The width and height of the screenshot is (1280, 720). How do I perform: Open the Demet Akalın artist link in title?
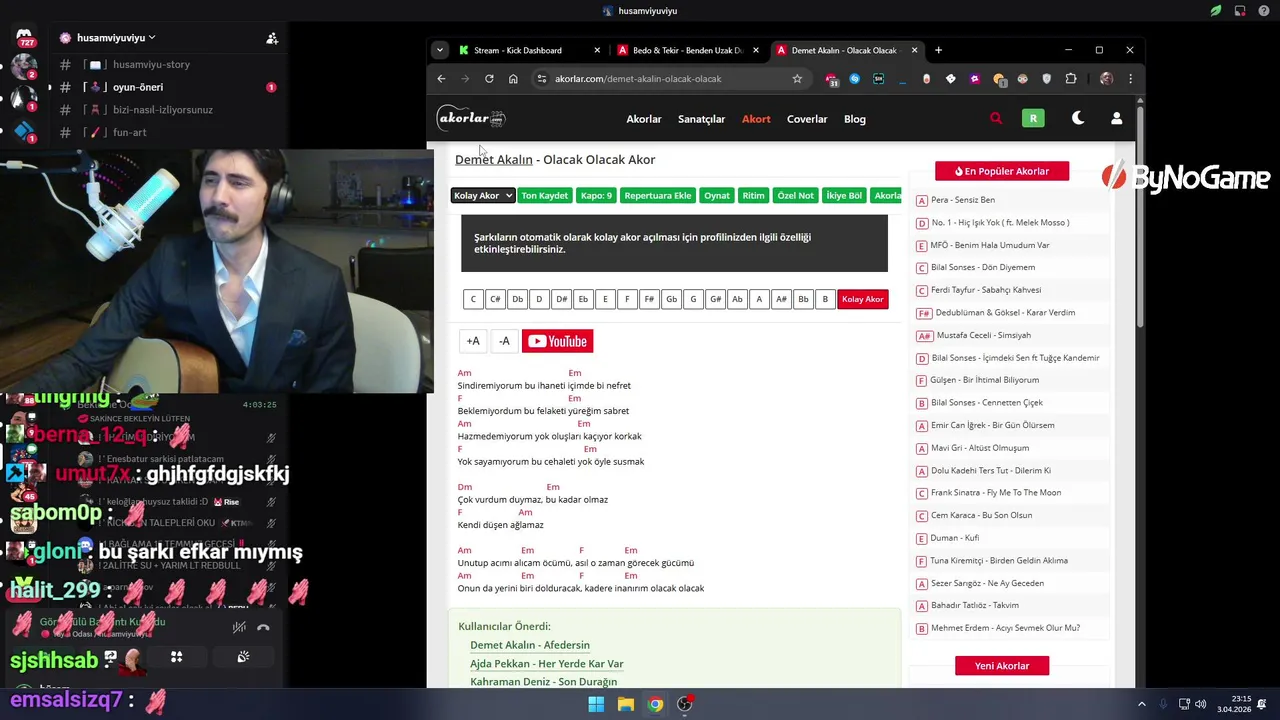(494, 160)
